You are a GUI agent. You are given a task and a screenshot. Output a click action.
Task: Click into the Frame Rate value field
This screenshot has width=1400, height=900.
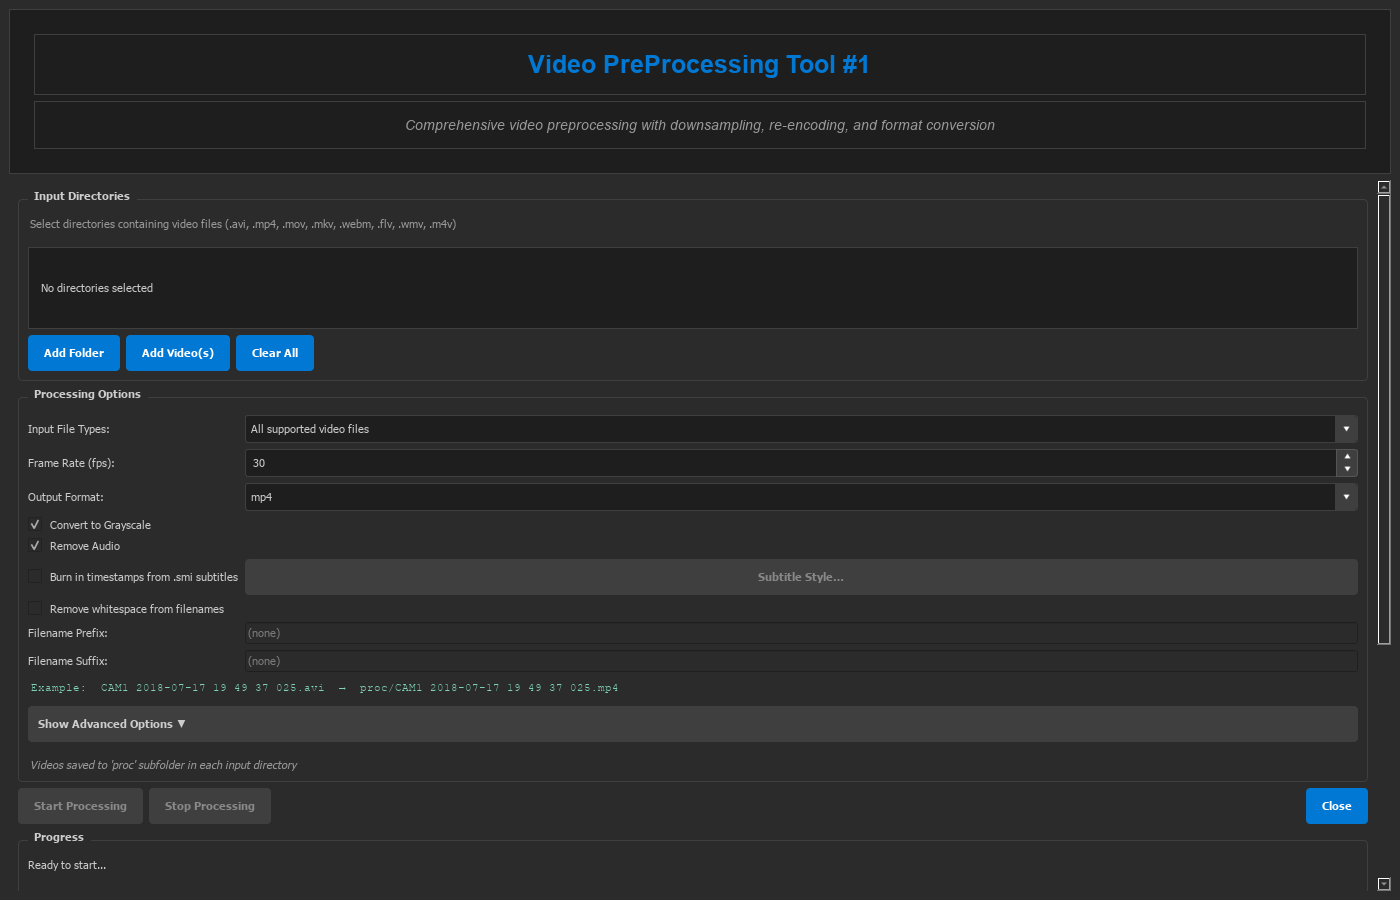click(790, 463)
